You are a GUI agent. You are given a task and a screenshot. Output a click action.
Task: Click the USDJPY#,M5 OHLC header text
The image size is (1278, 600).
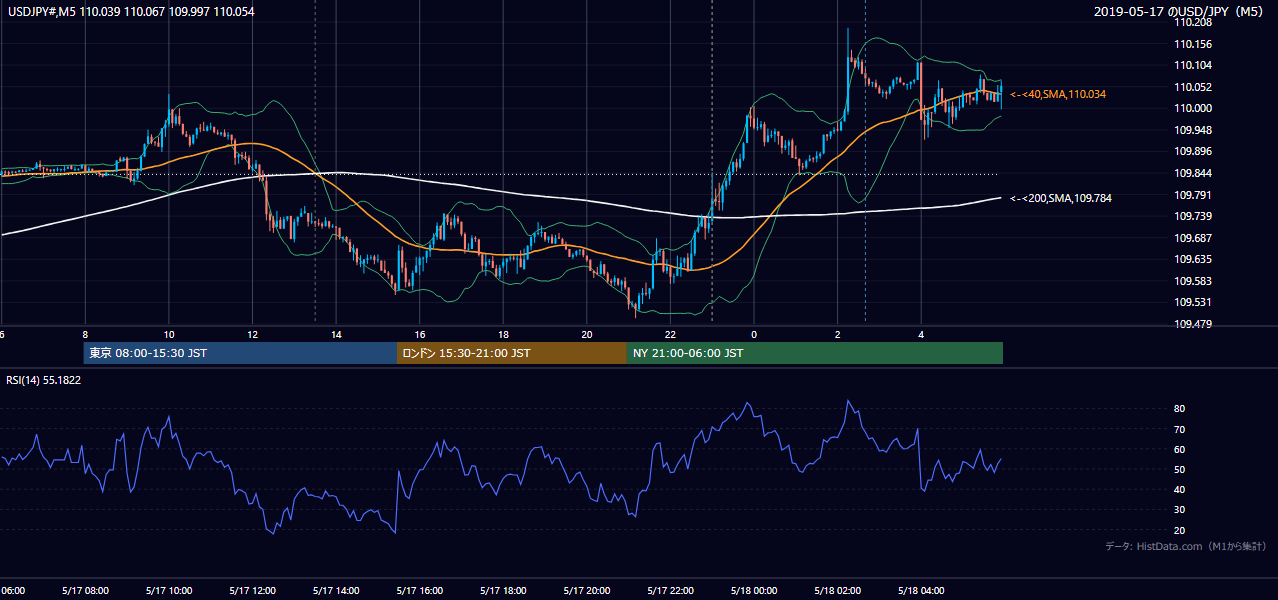tap(129, 11)
